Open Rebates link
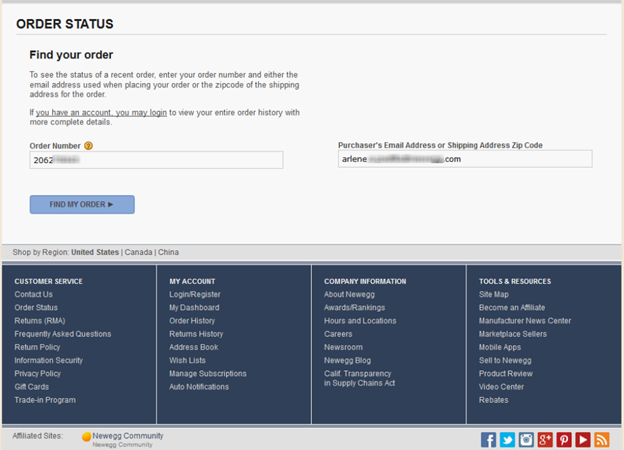 (x=493, y=400)
